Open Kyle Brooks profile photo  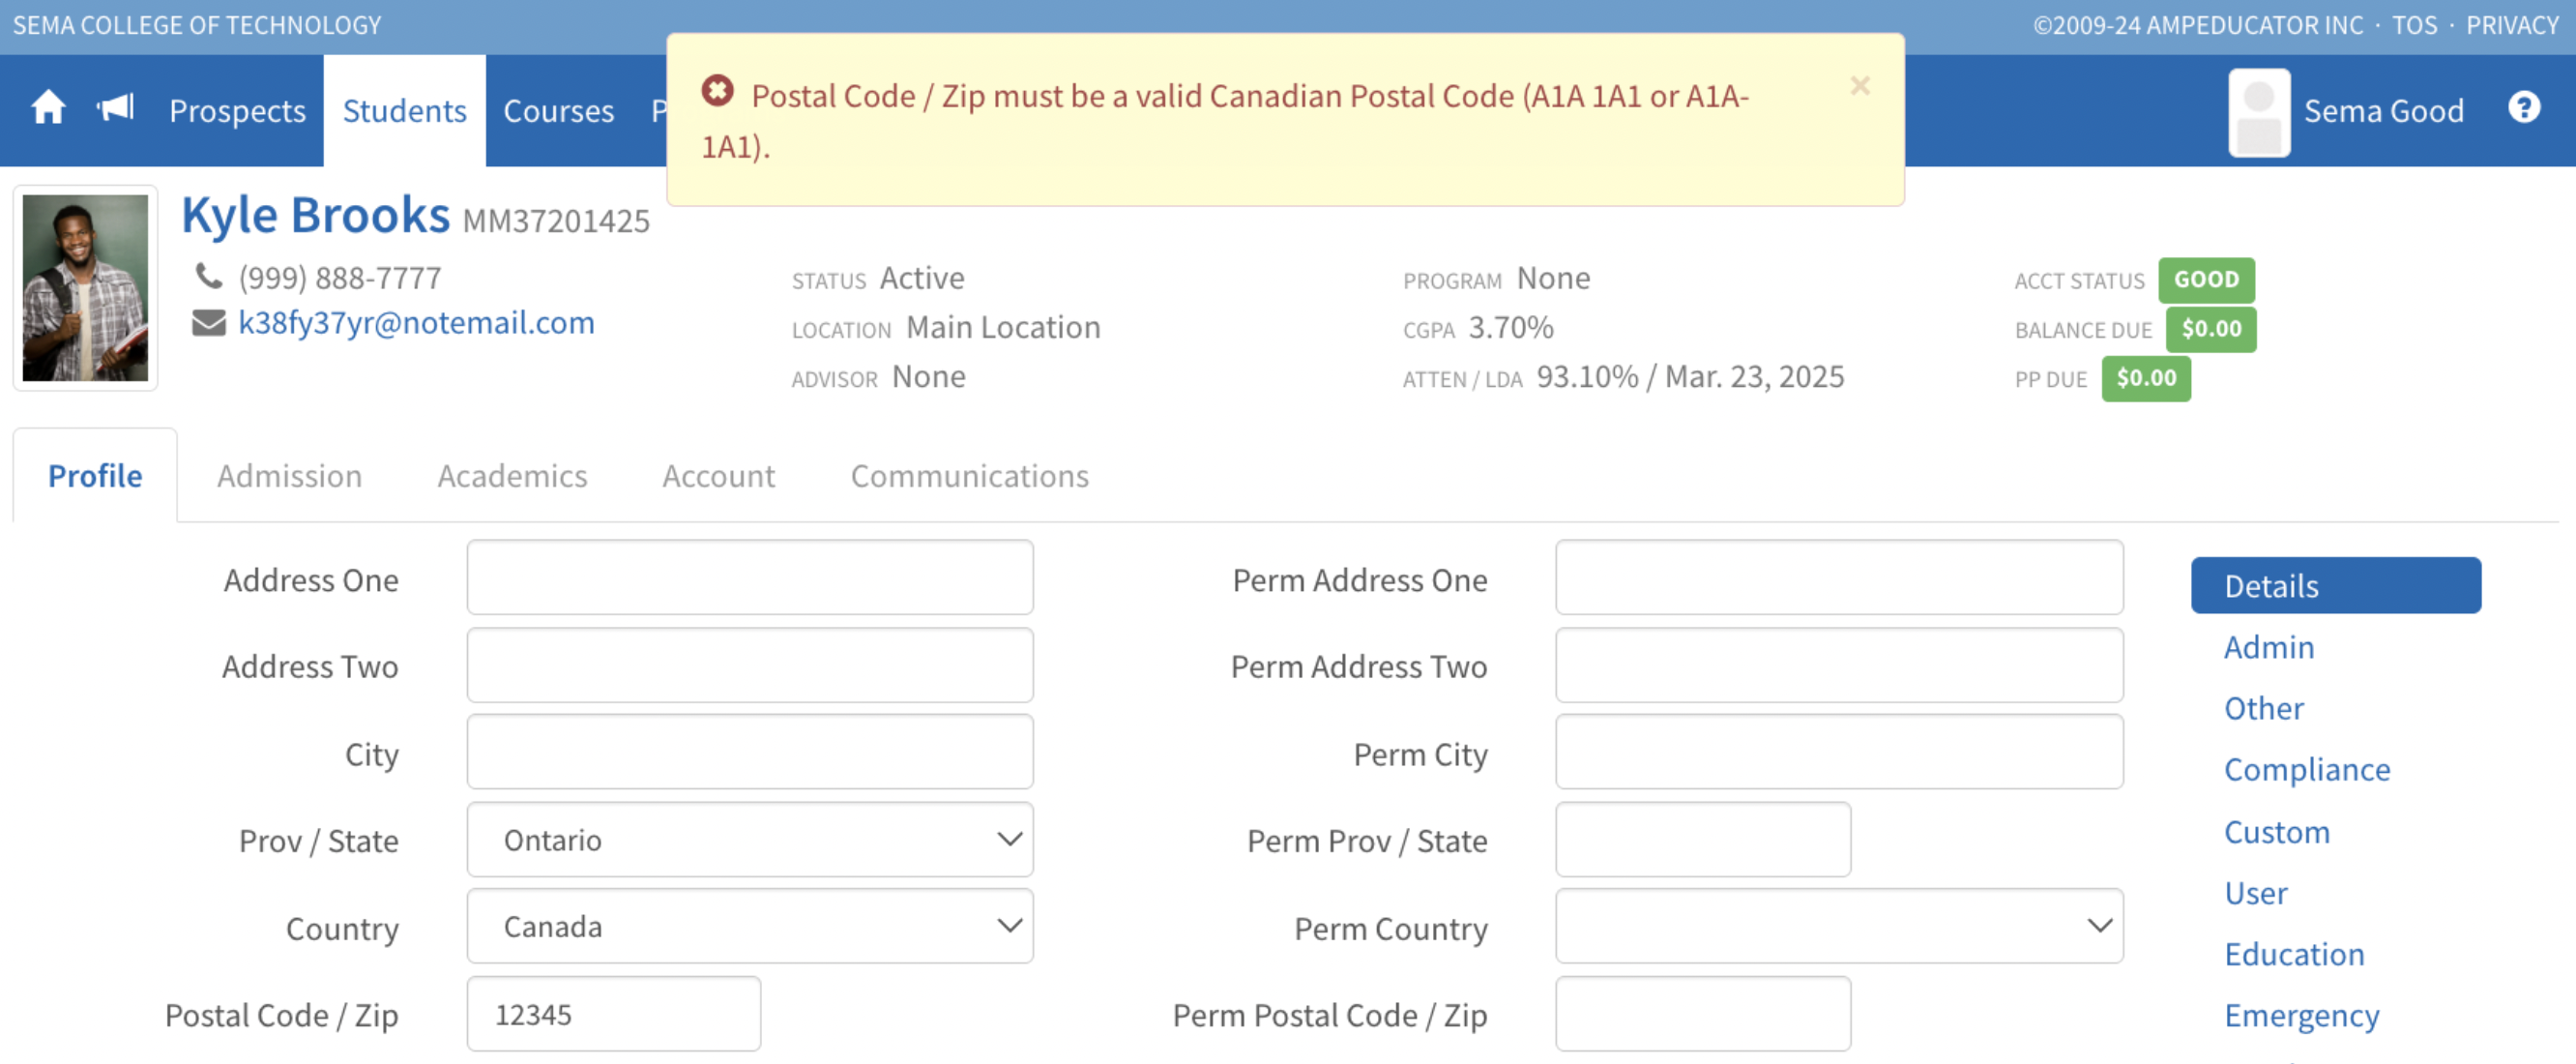85,288
